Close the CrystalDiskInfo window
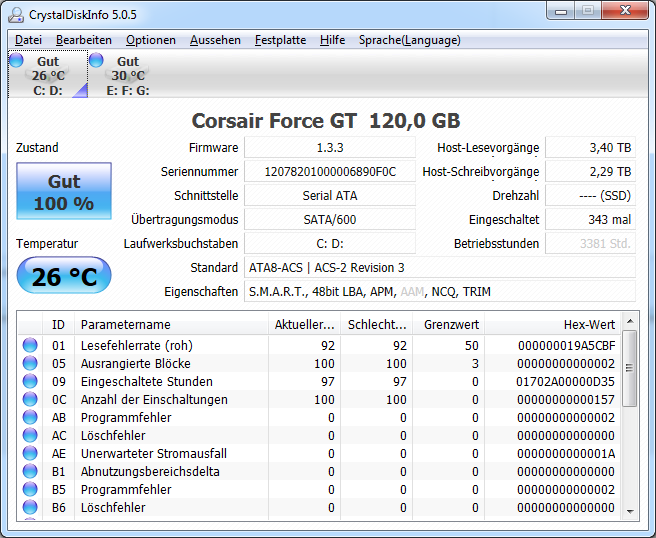 625,11
